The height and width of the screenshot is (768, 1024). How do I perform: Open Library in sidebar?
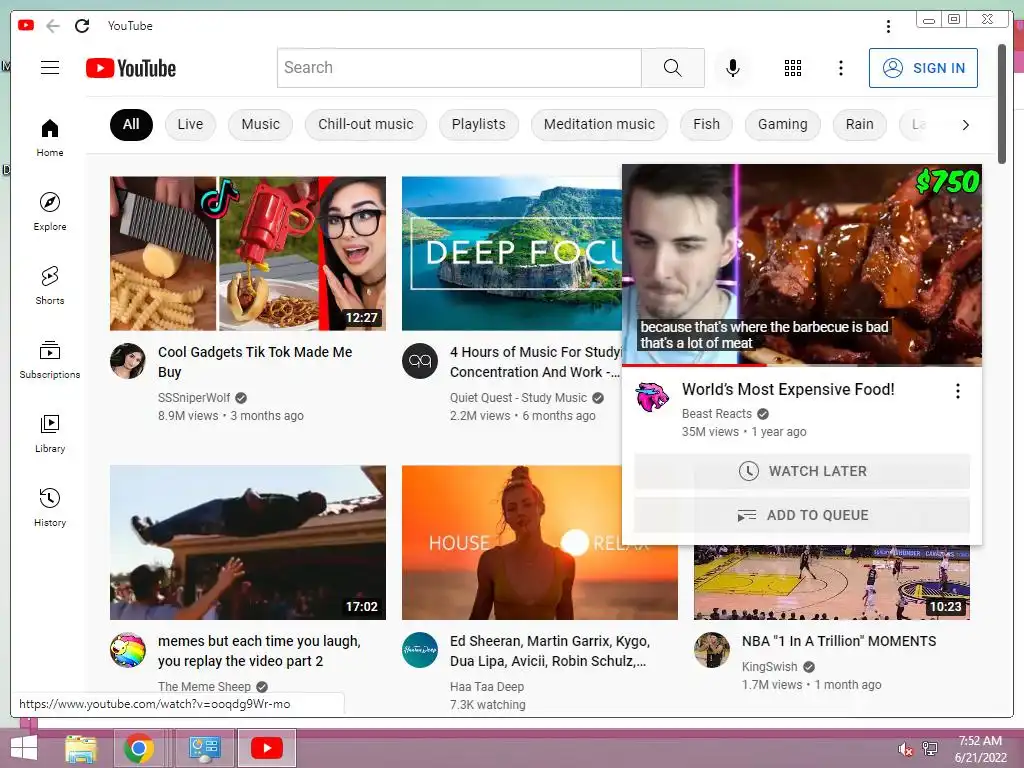point(50,434)
